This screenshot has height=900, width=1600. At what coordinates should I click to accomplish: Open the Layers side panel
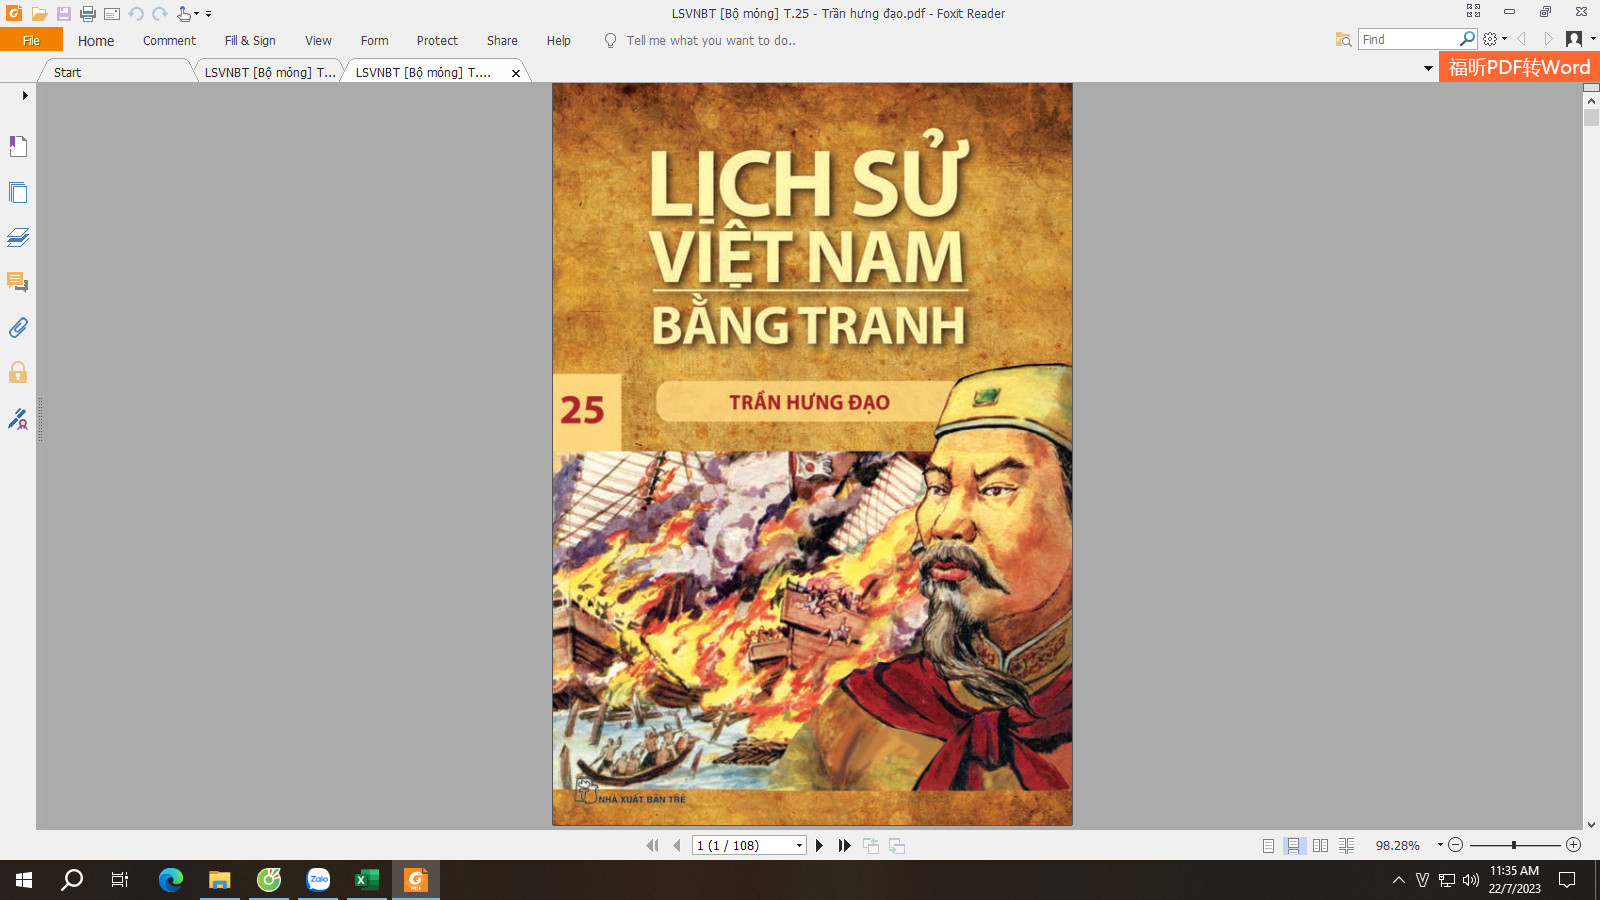click(x=18, y=237)
